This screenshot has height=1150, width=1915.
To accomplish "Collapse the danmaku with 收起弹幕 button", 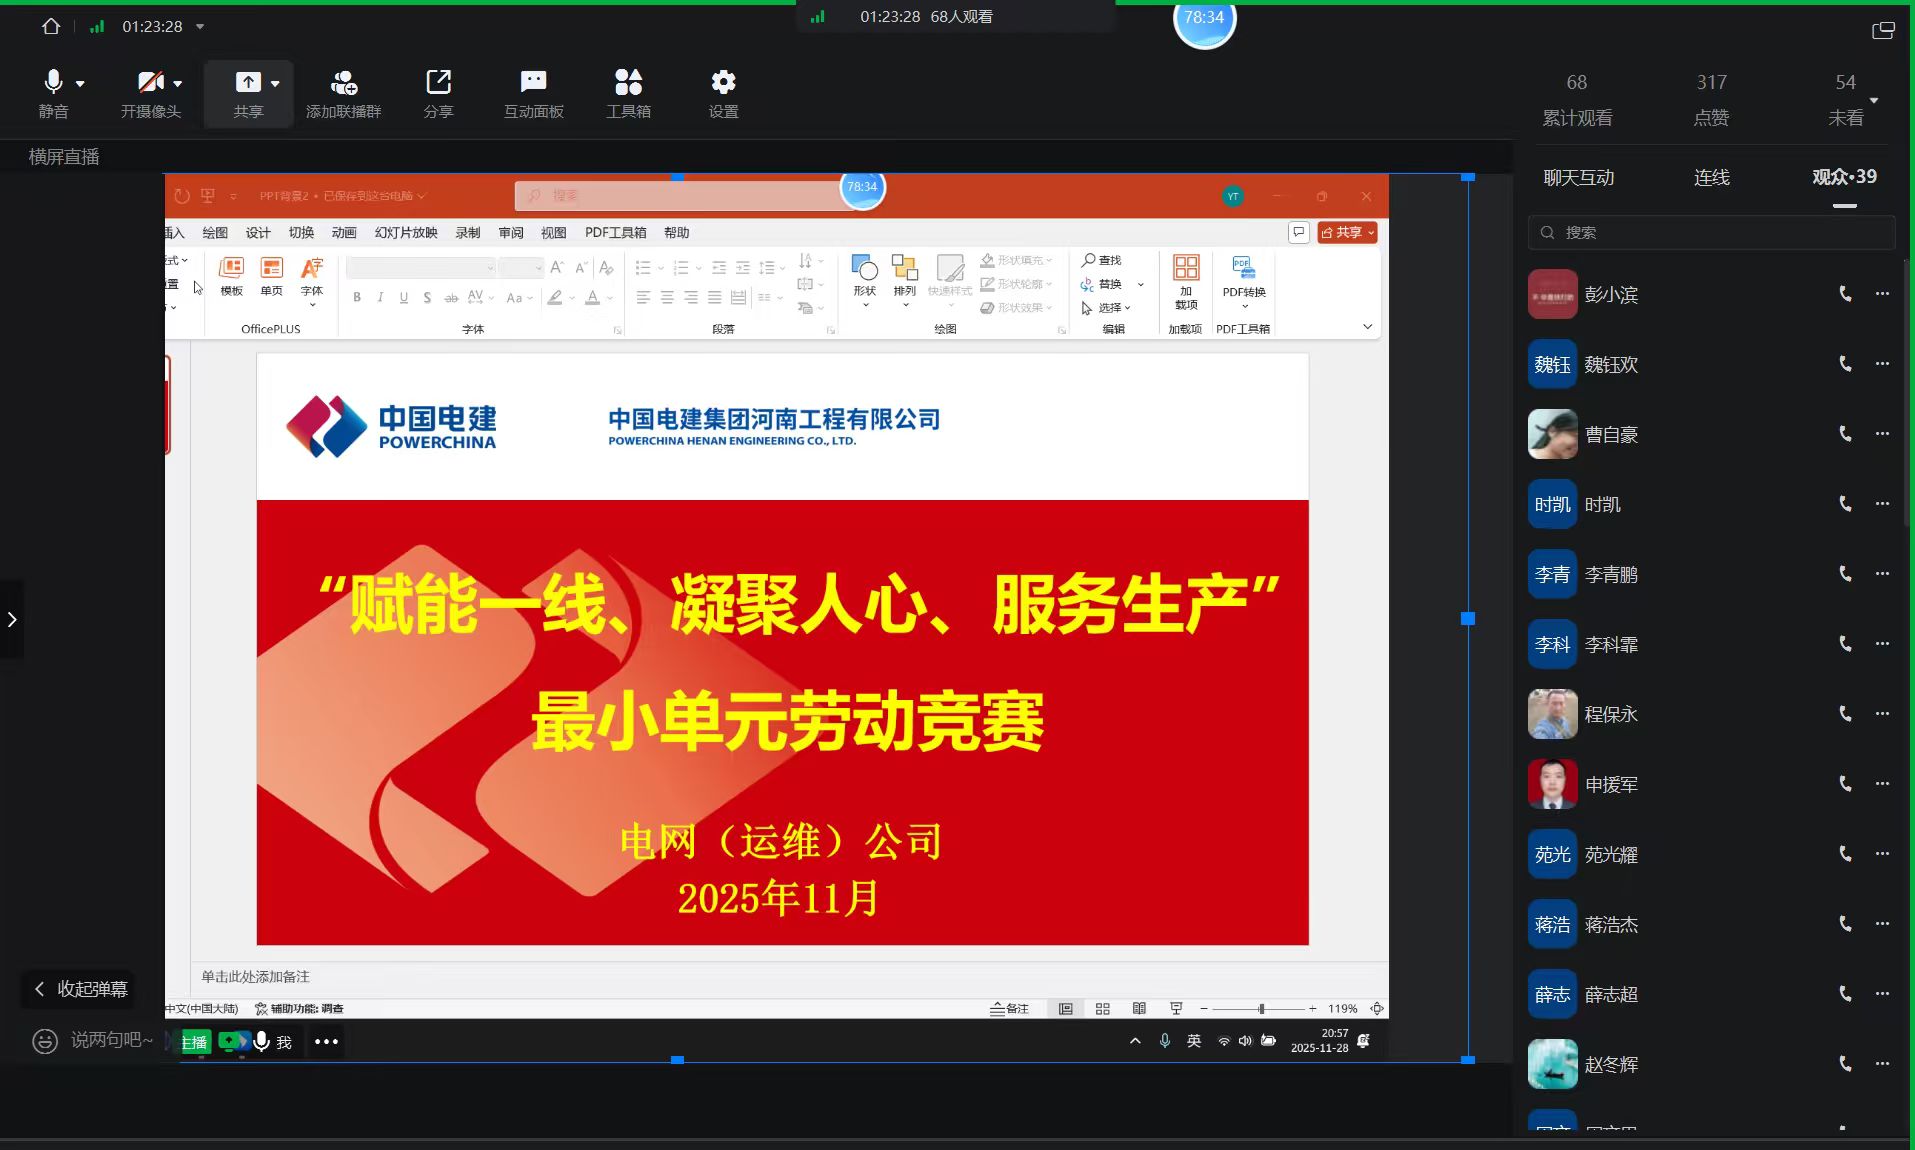I will coord(80,989).
